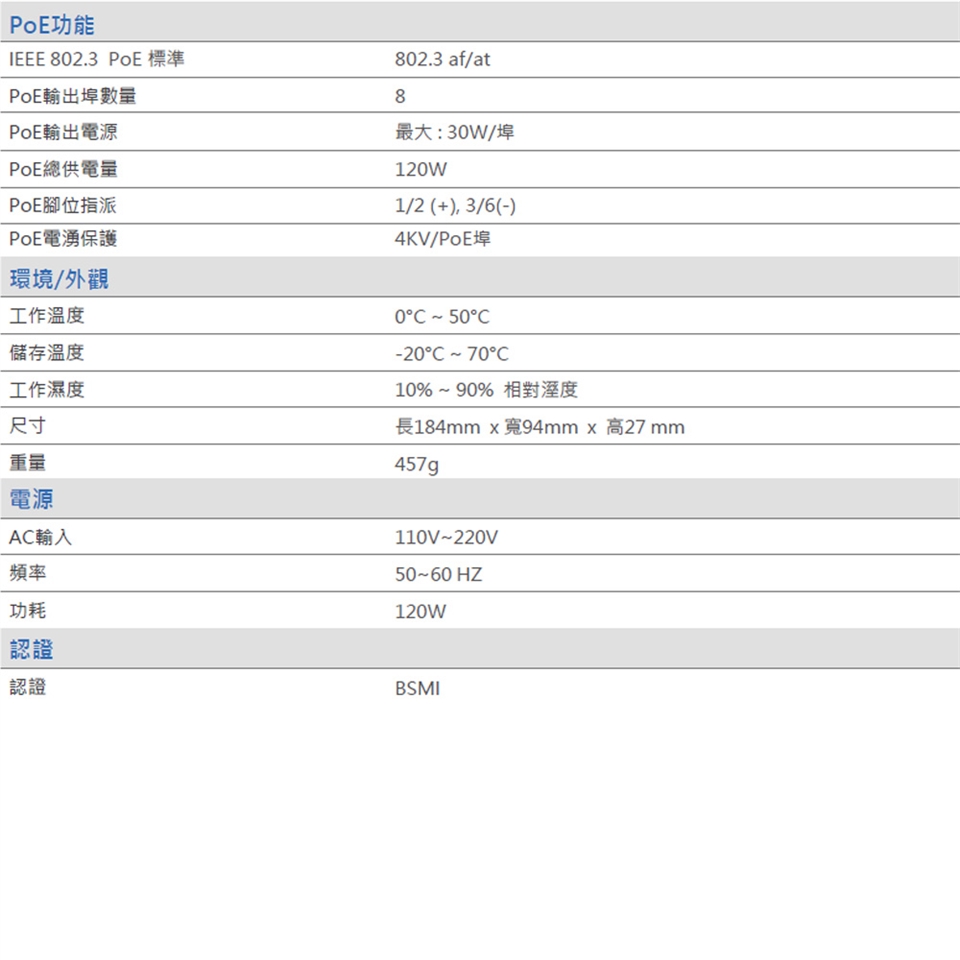Click the 50~60 HZ frequency value
Image resolution: width=960 pixels, height=960 pixels.
tap(438, 575)
